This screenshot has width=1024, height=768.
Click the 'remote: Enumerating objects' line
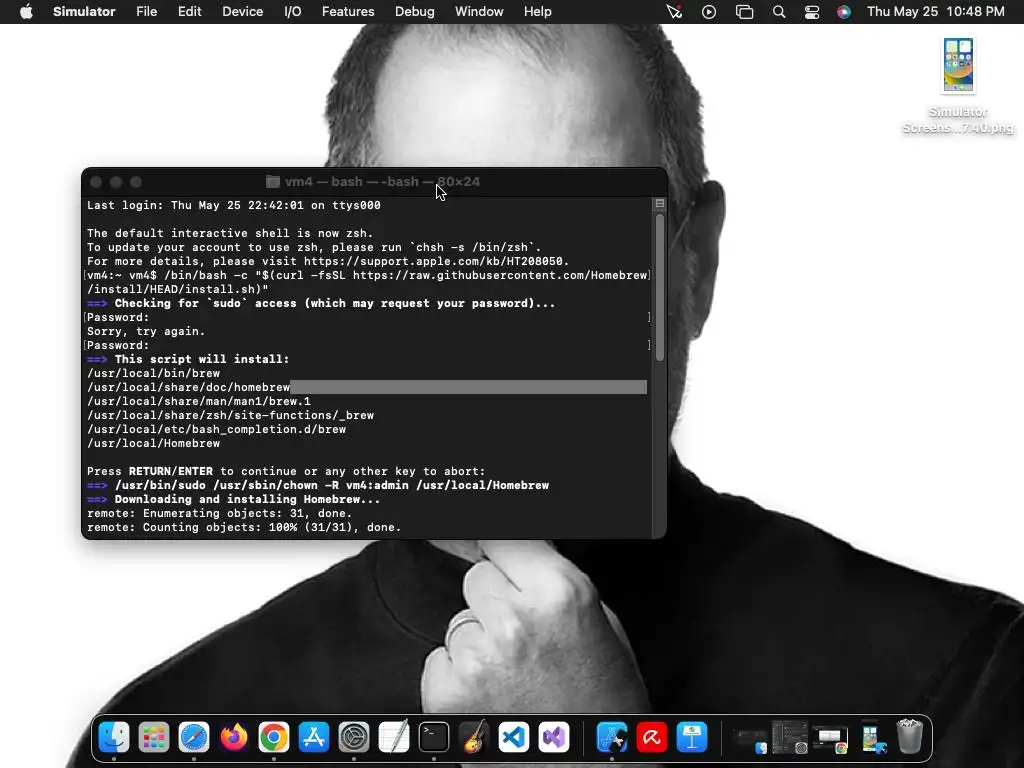click(219, 513)
